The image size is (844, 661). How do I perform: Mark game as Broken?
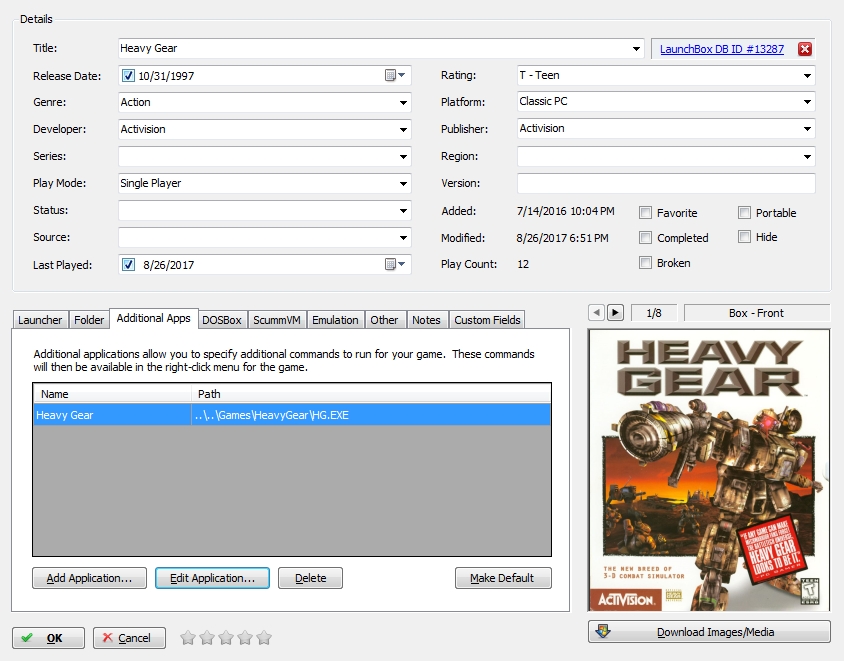645,263
